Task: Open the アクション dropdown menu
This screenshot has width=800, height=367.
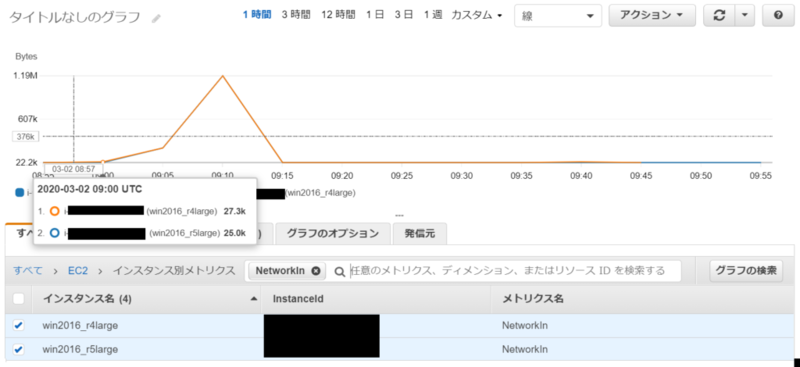Action: tap(652, 15)
